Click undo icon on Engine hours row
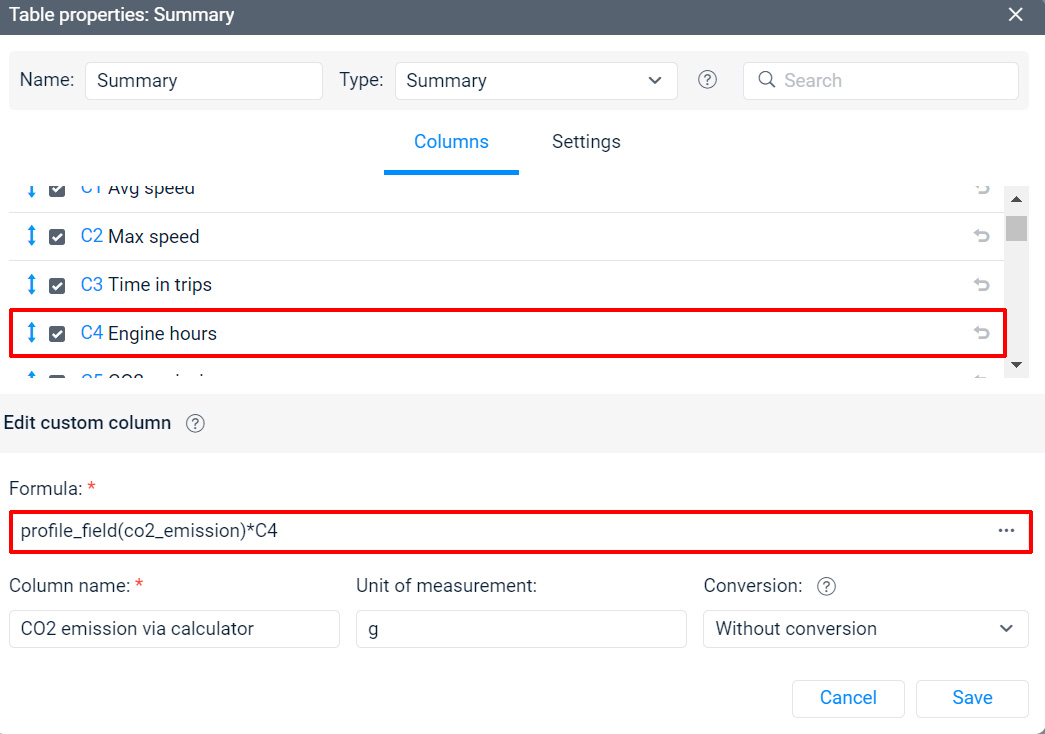This screenshot has width=1045, height=734. [981, 333]
